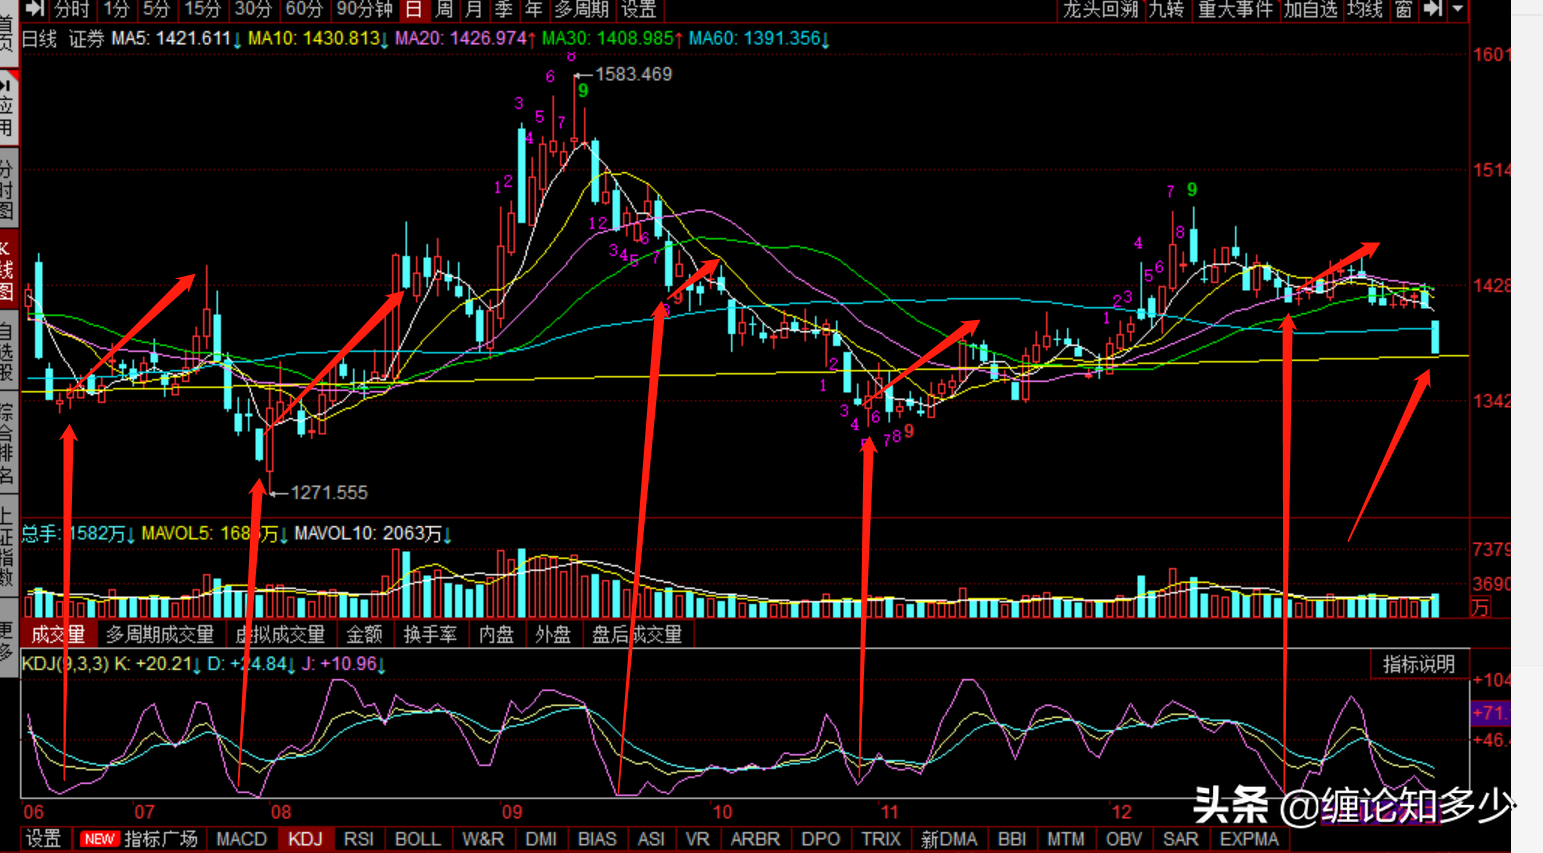Image resolution: width=1543 pixels, height=853 pixels.
Task: Select the 换手率 turnover tab
Action: coord(430,634)
